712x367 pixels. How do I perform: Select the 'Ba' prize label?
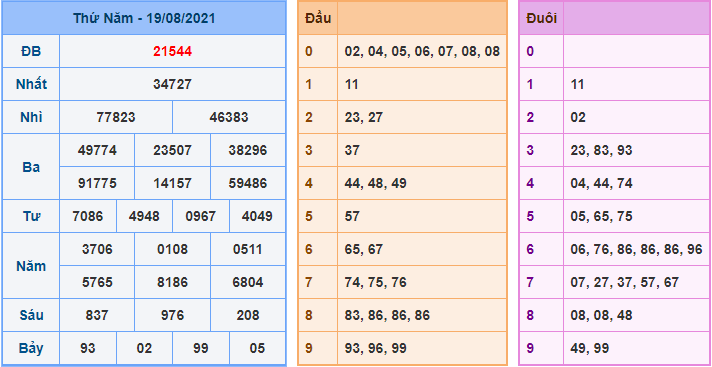[x=31, y=167]
